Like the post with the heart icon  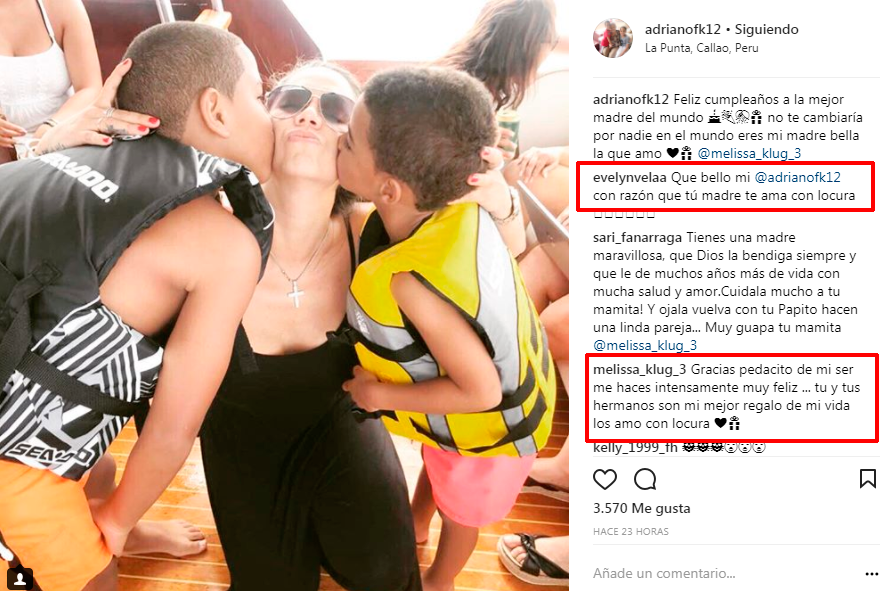(605, 479)
